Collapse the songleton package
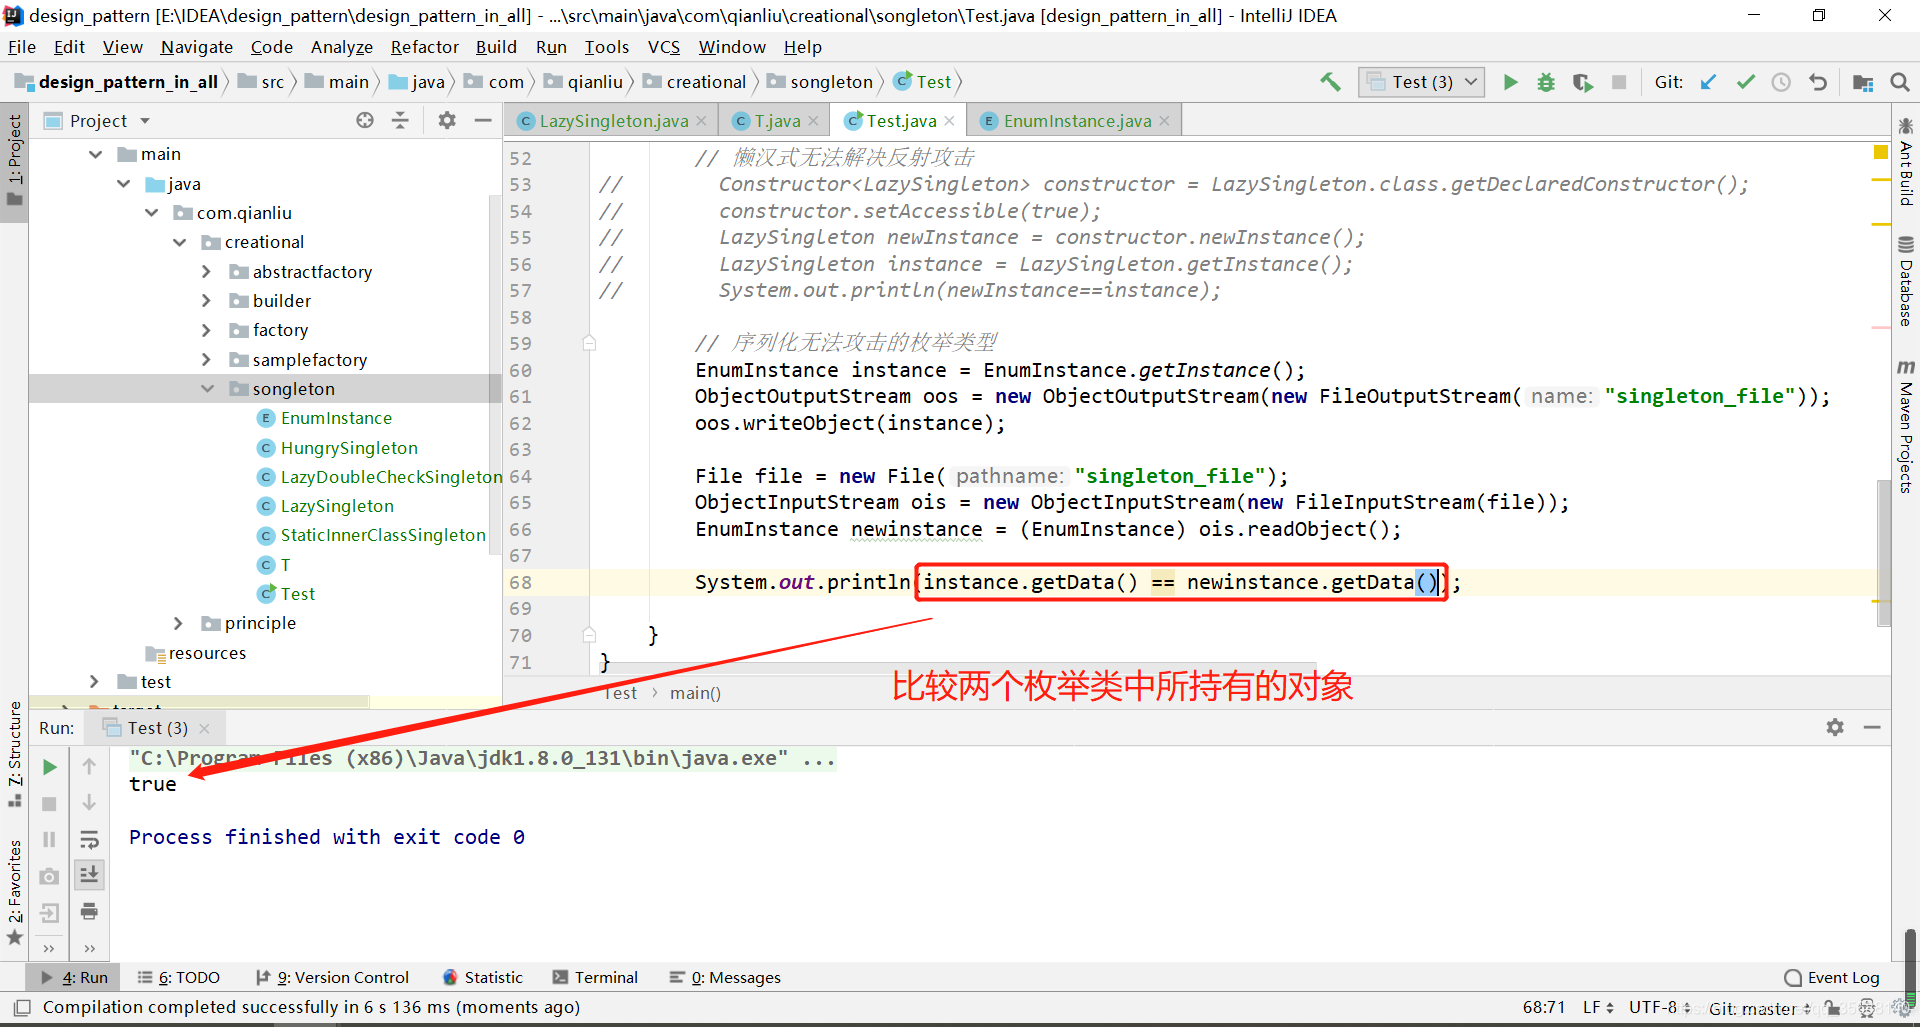 click(207, 389)
